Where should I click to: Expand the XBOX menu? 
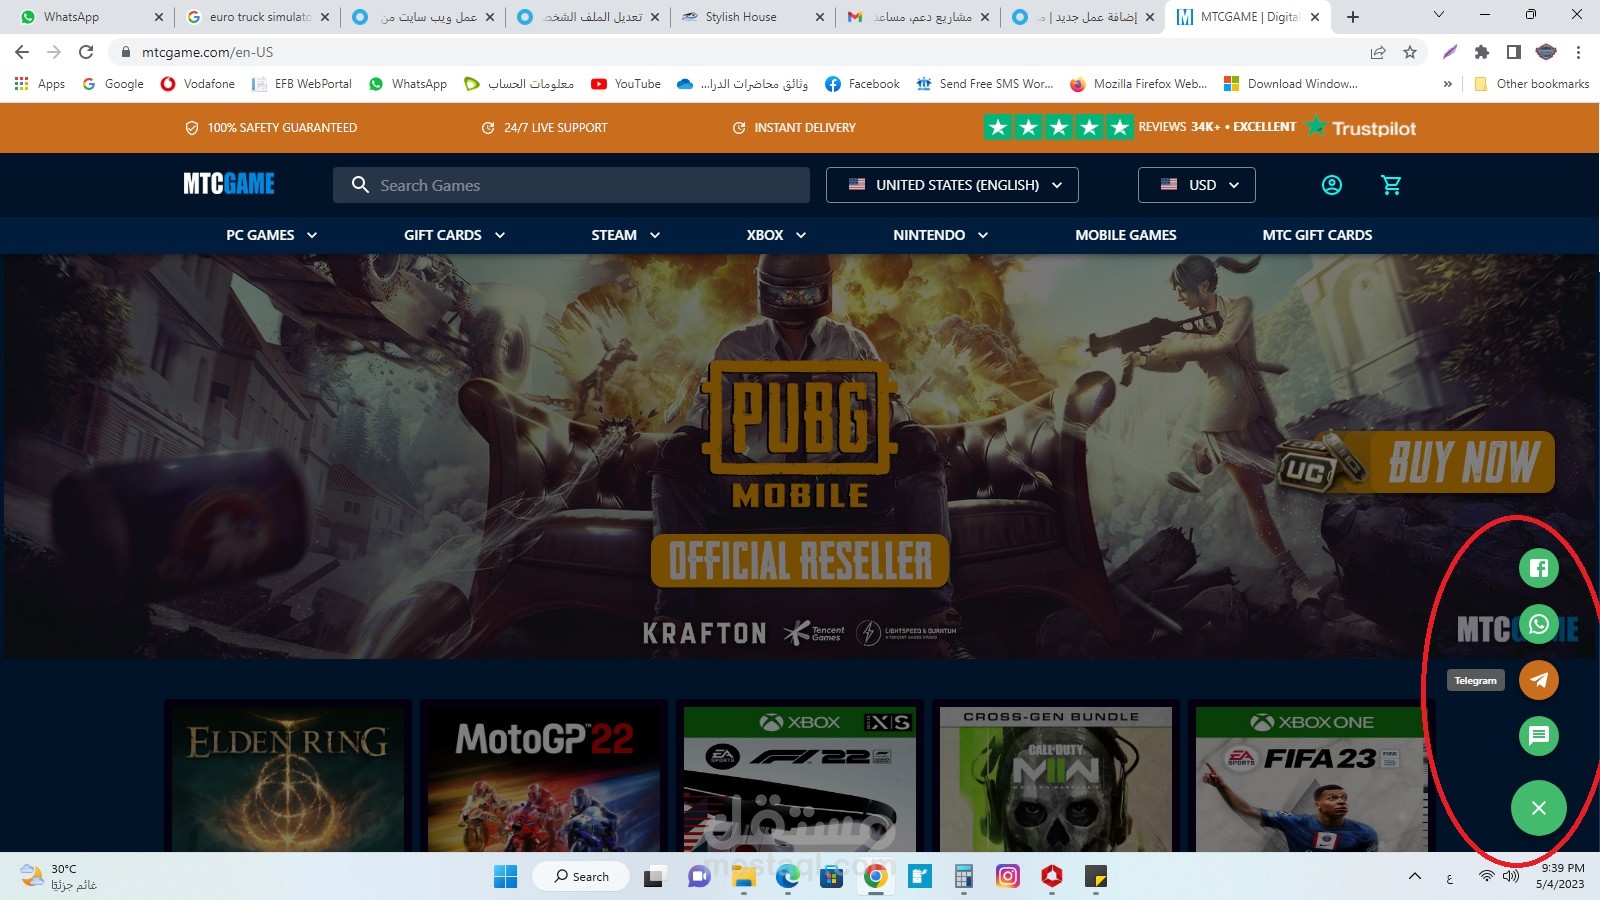pos(776,235)
